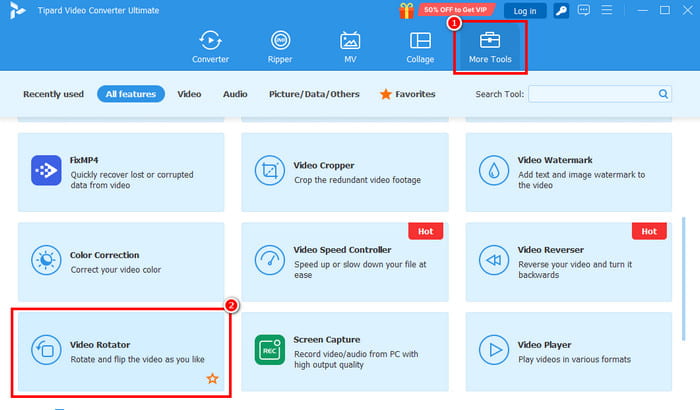Click Hot badge on Video Speed Controller
Viewport: 700px width, 410px height.
425,231
